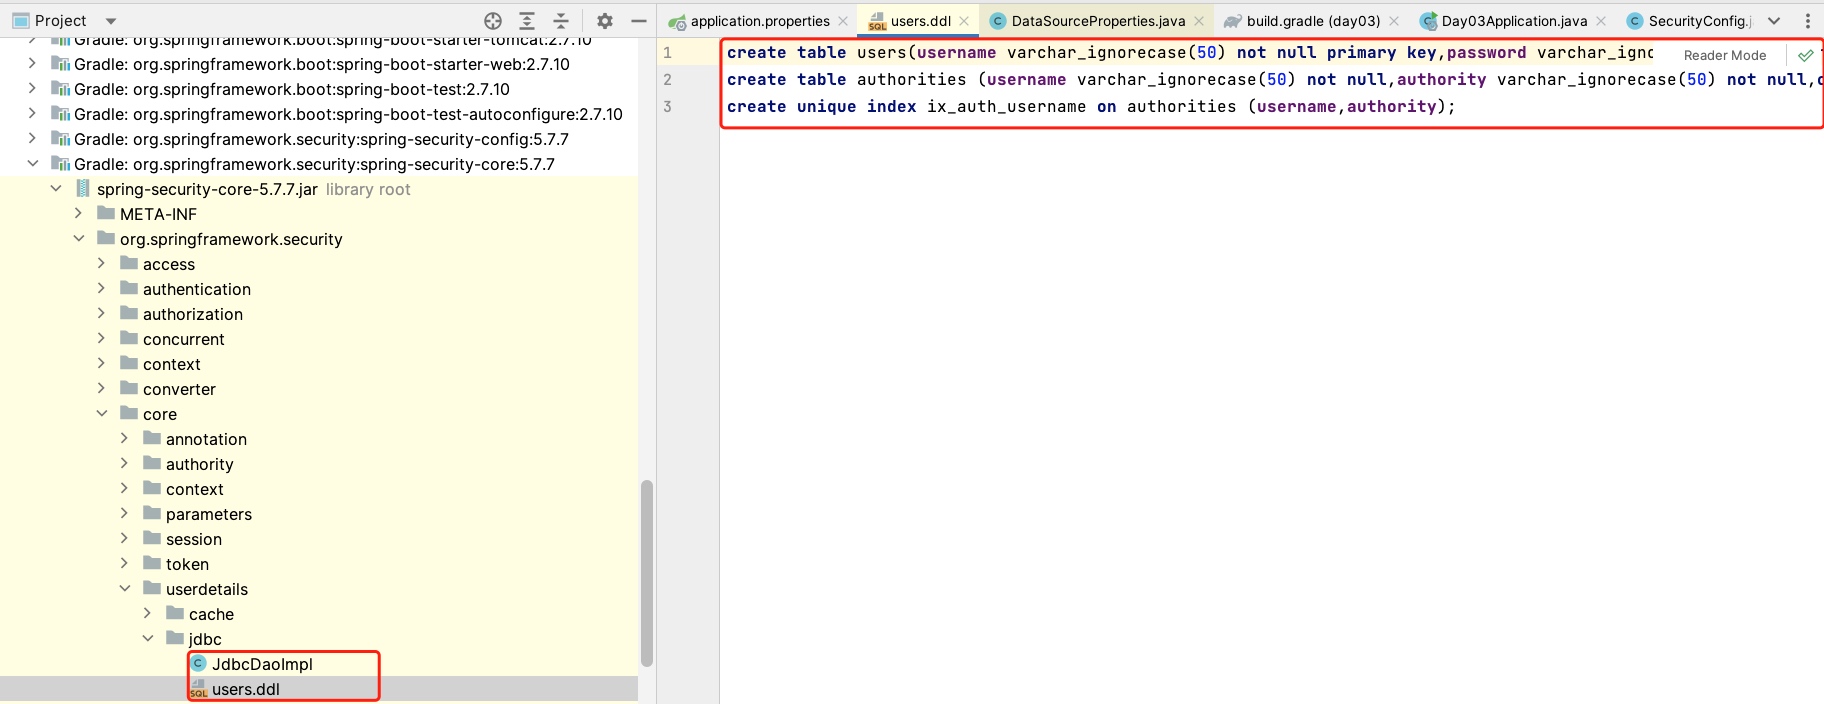Screen dimensions: 1824x704
Task: Close the DataSourceProperties.java tab
Action: click(1199, 21)
